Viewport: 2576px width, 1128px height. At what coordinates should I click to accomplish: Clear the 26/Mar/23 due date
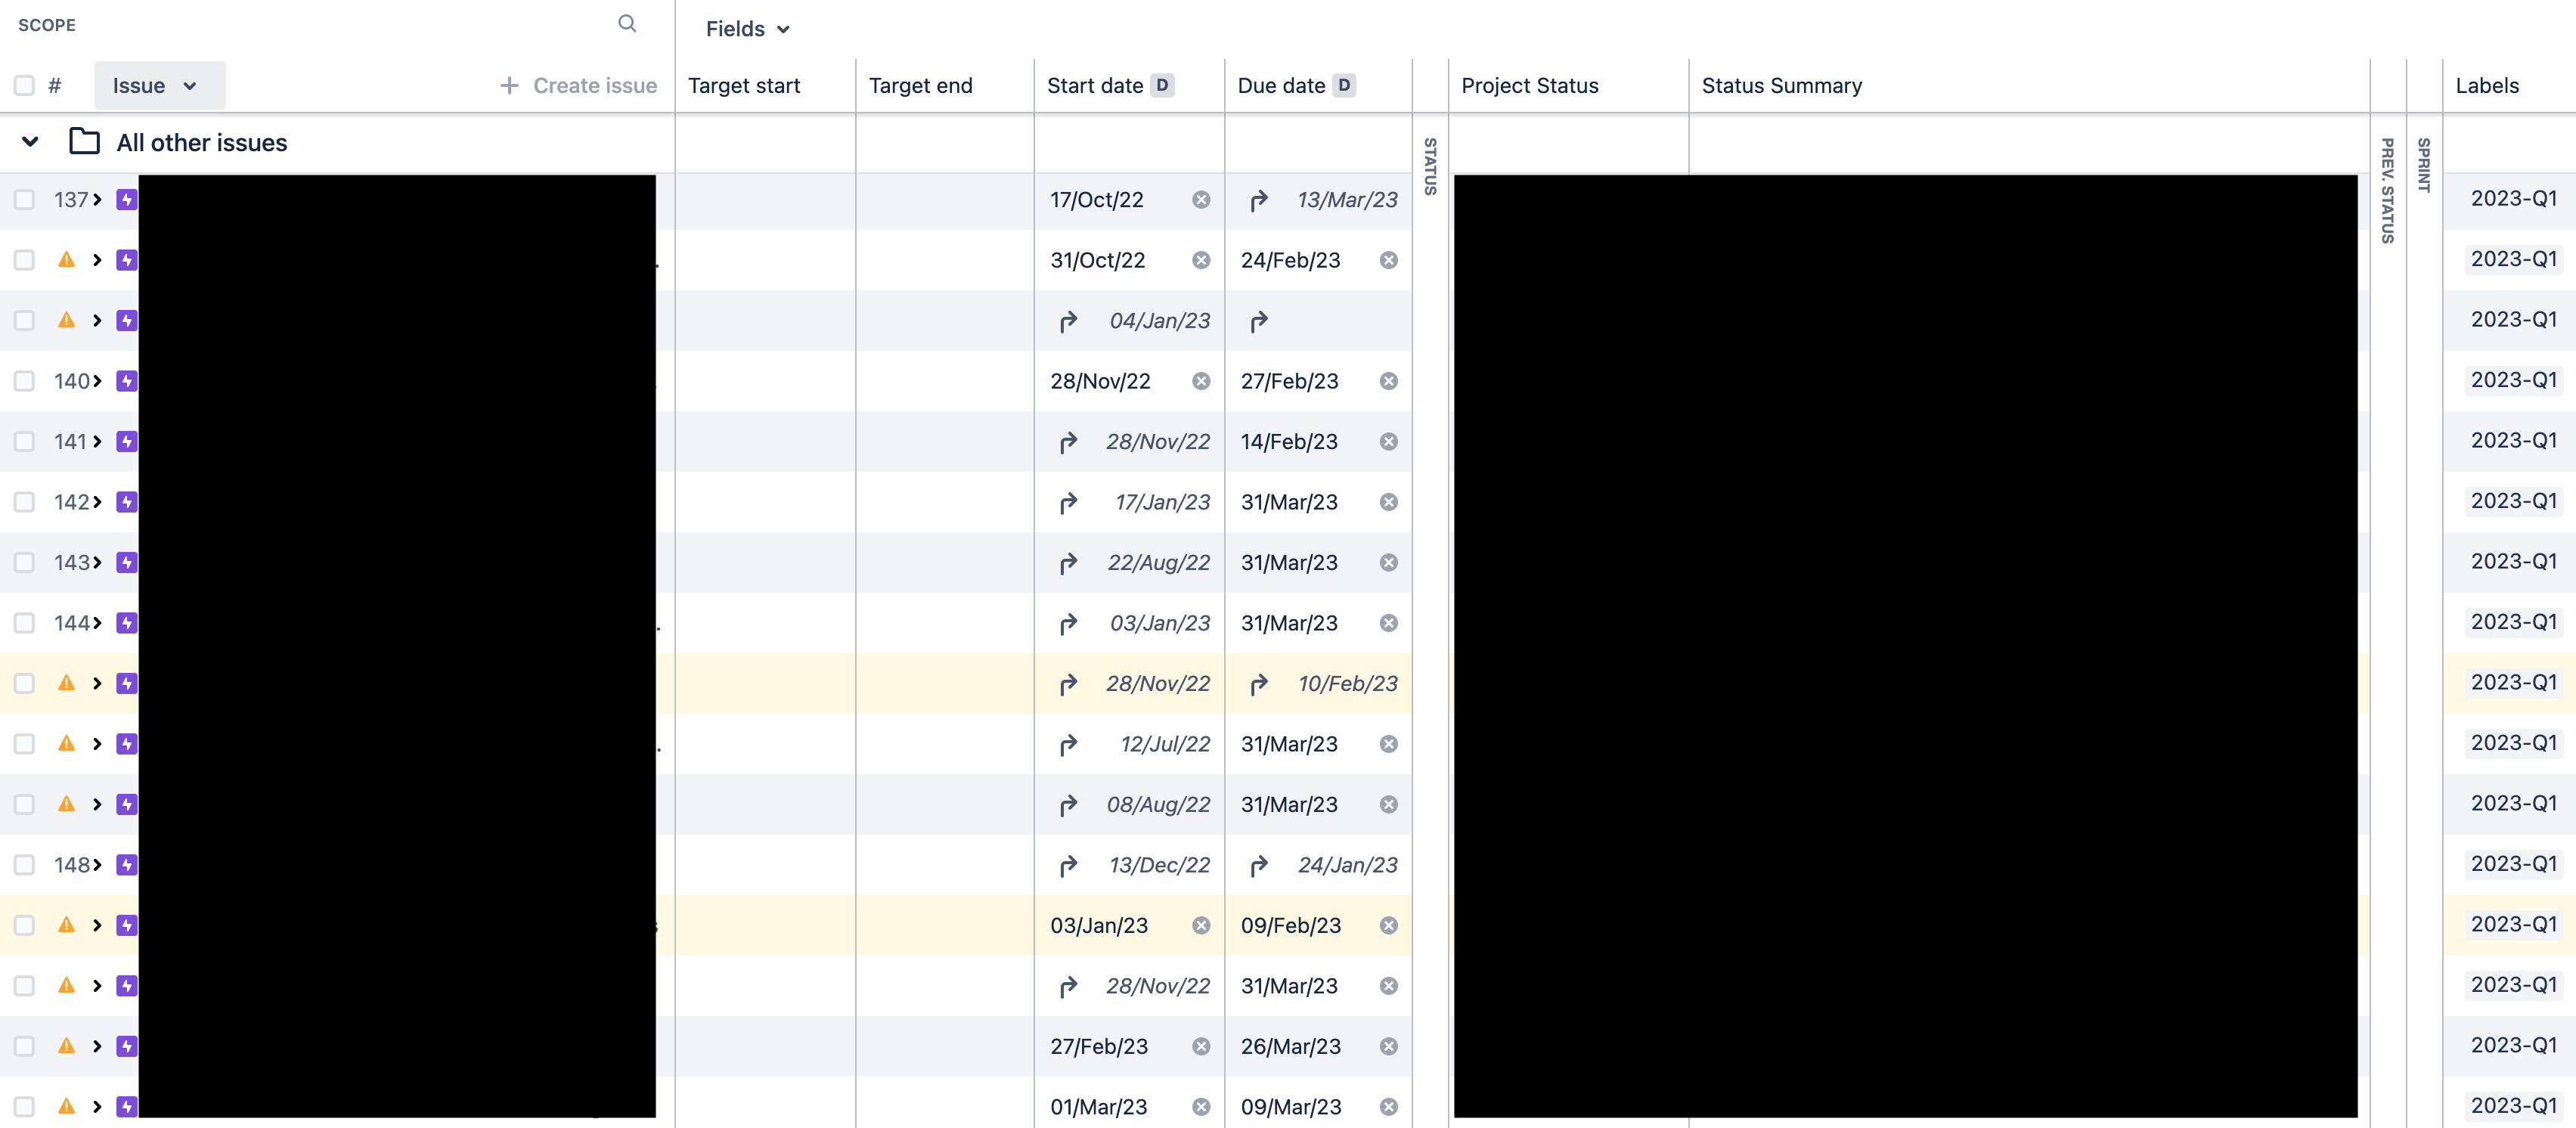click(x=1388, y=1047)
